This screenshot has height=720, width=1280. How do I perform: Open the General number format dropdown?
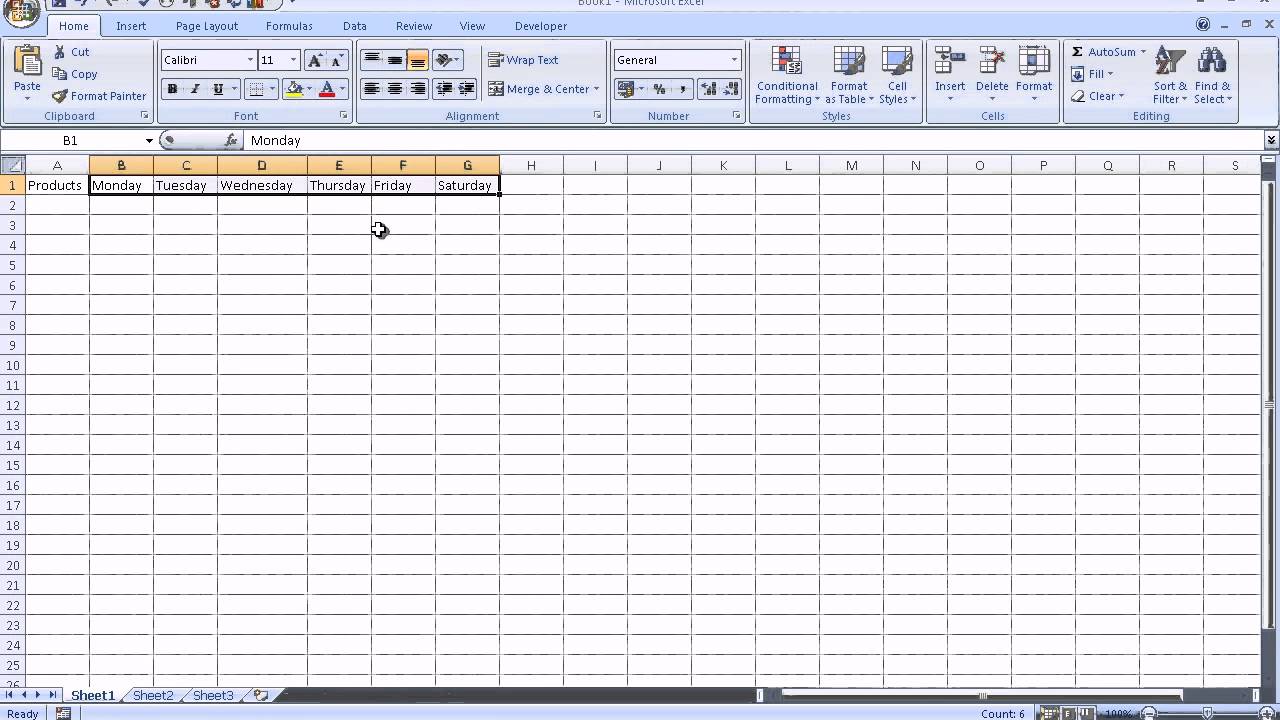click(x=734, y=60)
